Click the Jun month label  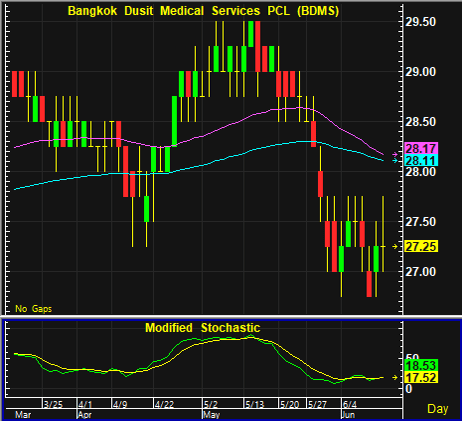tap(348, 415)
